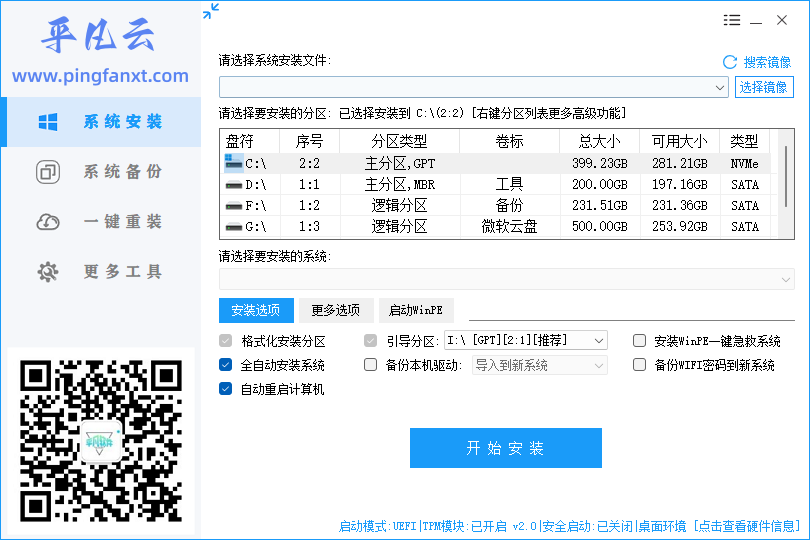Click 点击查看硬件信息 hardware info link
810x540 pixels.
coord(747,526)
